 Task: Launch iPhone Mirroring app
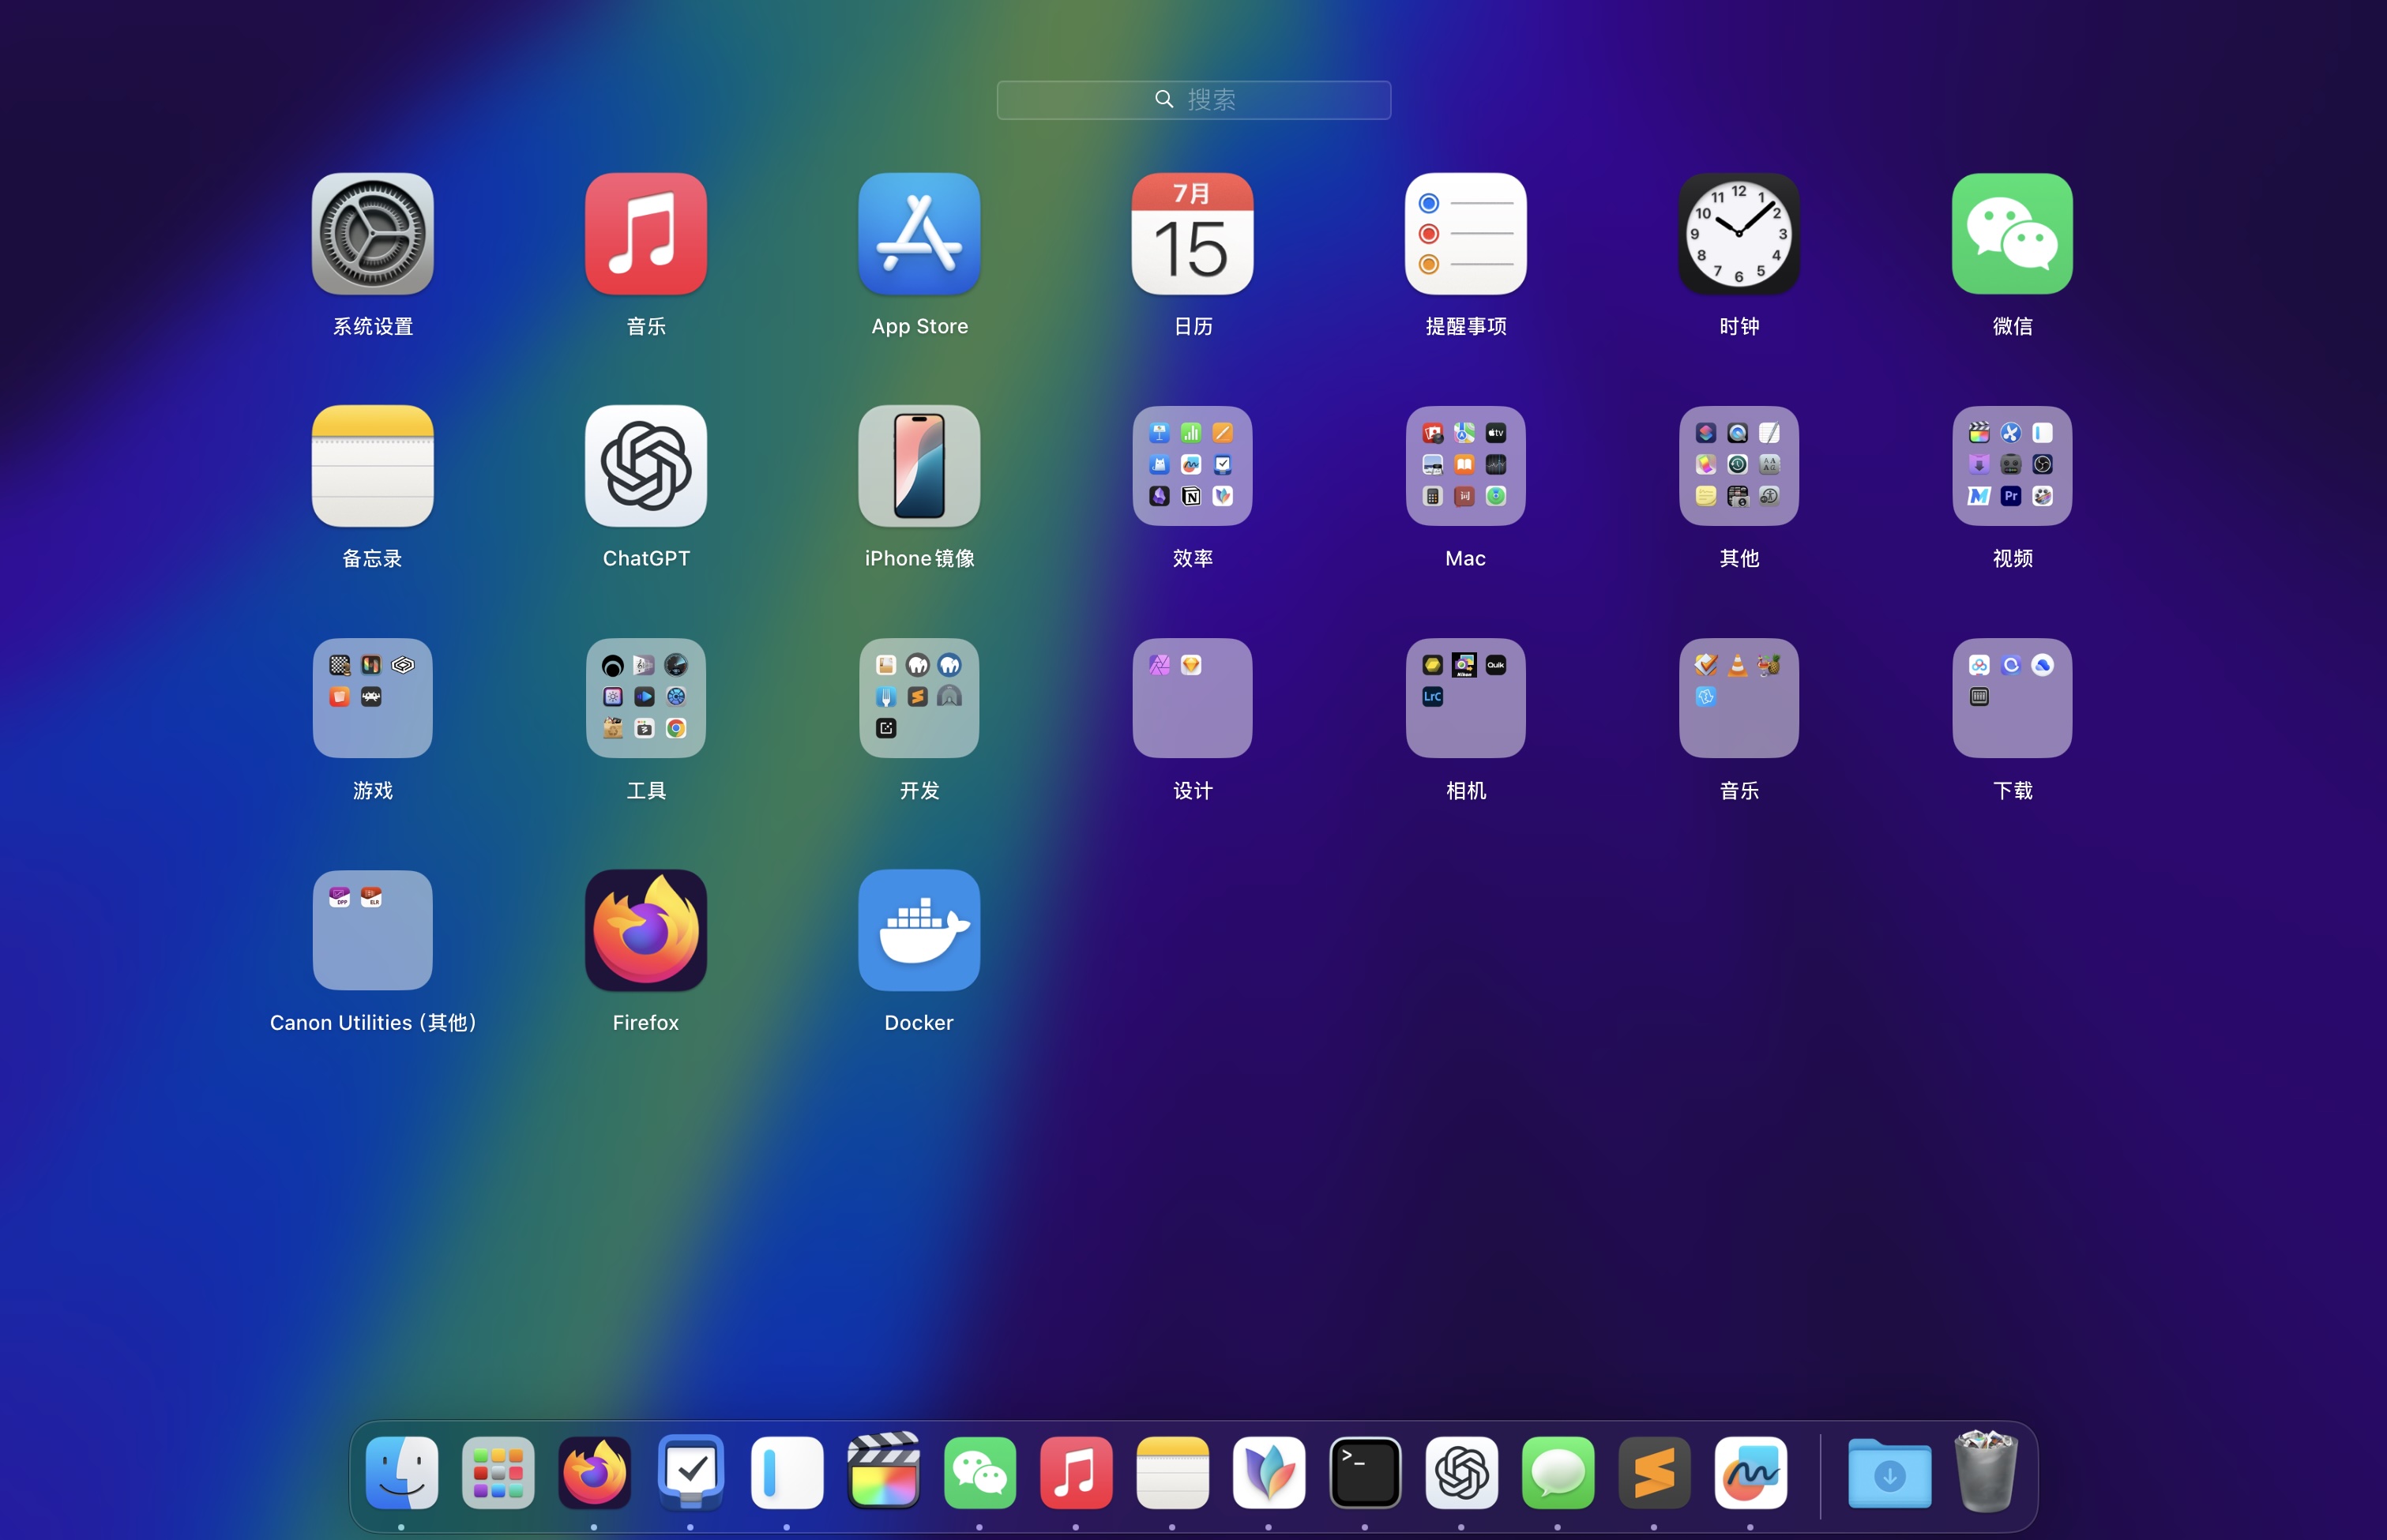point(919,466)
